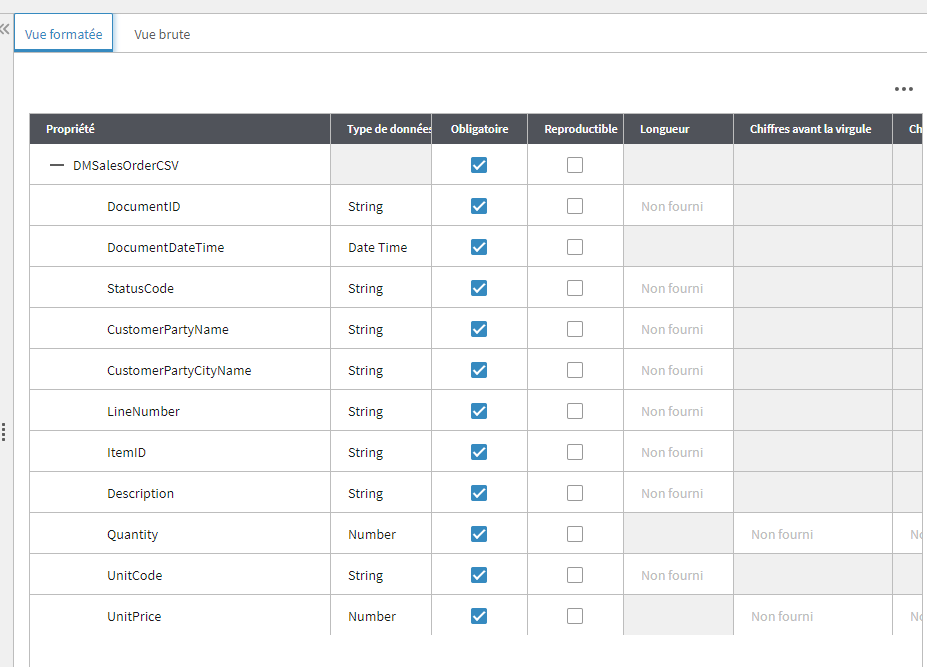Uncheck Obligatoire for UnitCode
Viewport: 927px width, 667px height.
[479, 575]
